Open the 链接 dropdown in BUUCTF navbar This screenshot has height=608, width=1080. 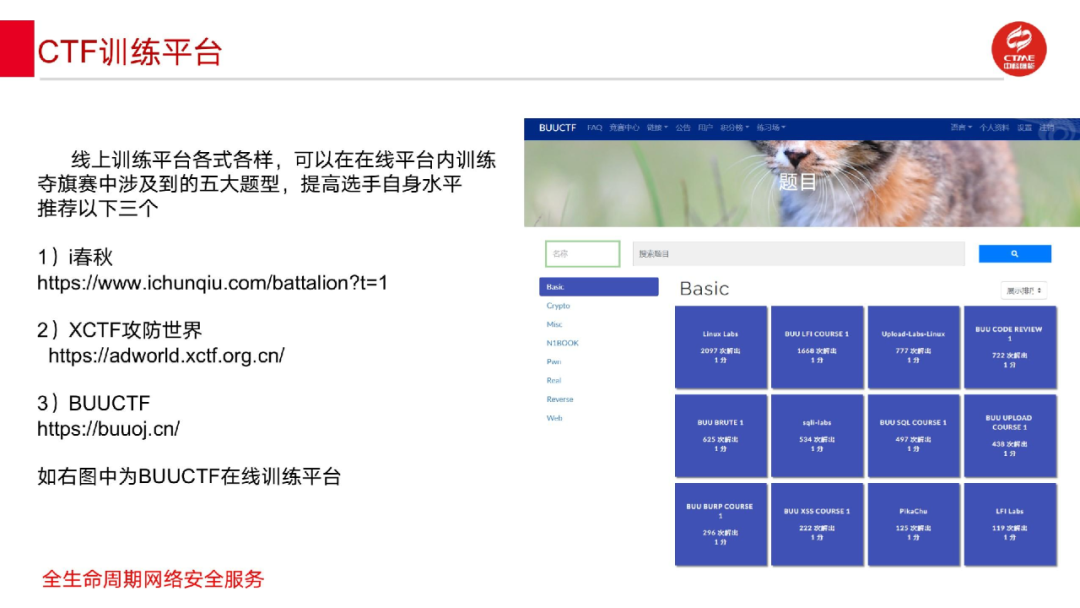[657, 127]
